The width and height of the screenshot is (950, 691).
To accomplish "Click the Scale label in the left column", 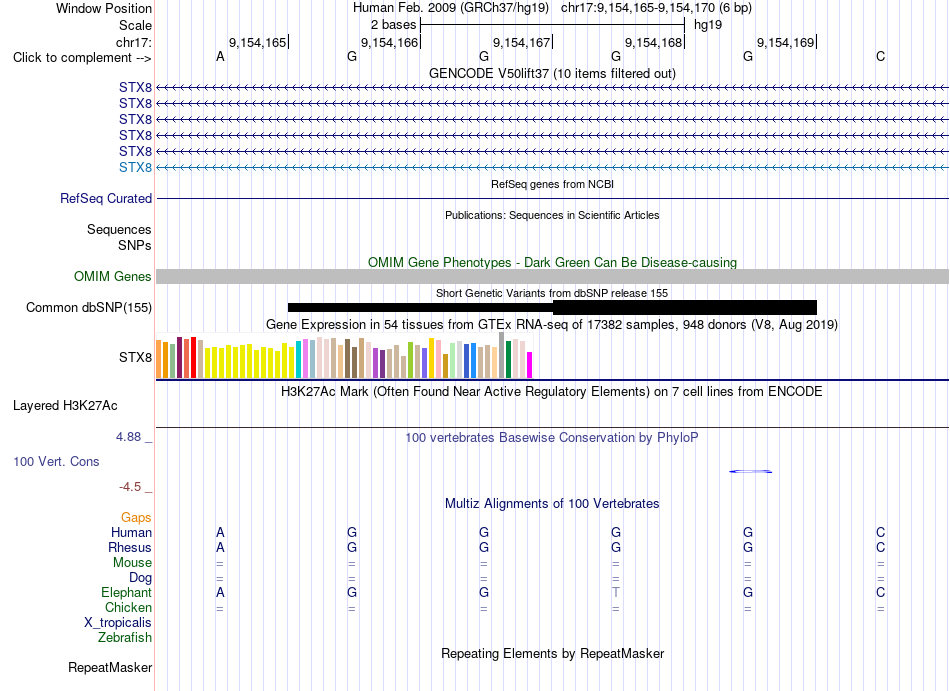I will click(x=135, y=25).
